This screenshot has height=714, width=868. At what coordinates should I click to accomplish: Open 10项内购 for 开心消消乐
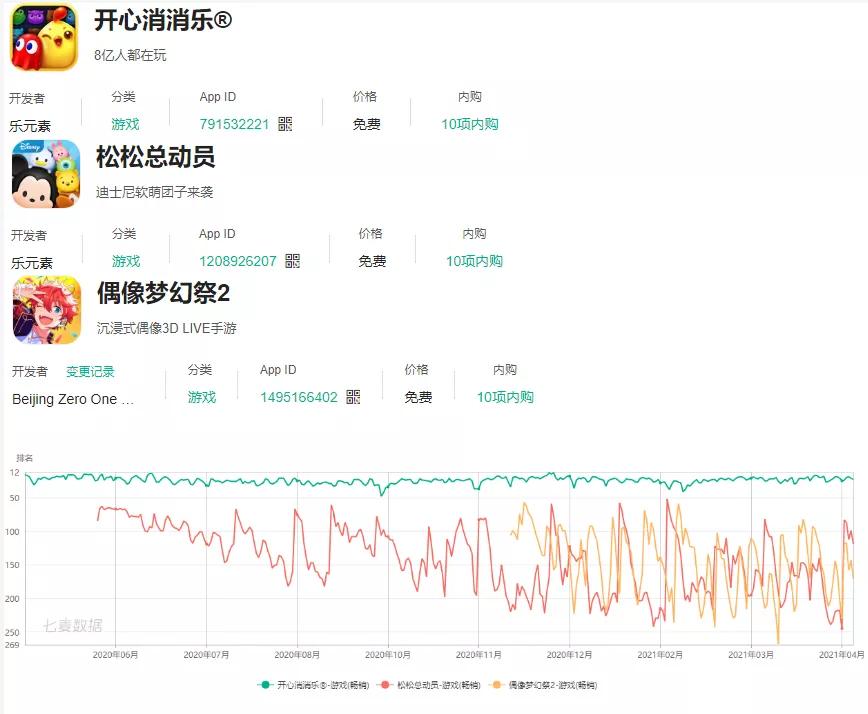coord(468,124)
